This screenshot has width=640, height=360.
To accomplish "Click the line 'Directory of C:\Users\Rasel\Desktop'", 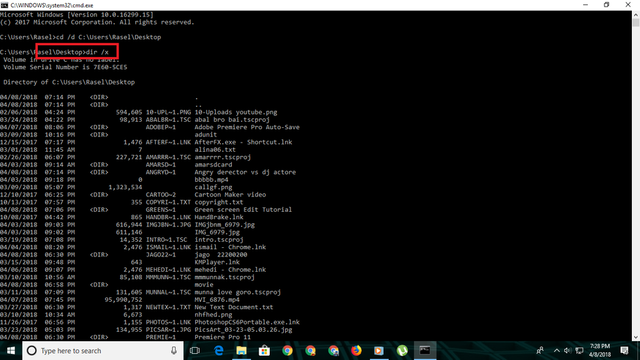I will click(69, 82).
